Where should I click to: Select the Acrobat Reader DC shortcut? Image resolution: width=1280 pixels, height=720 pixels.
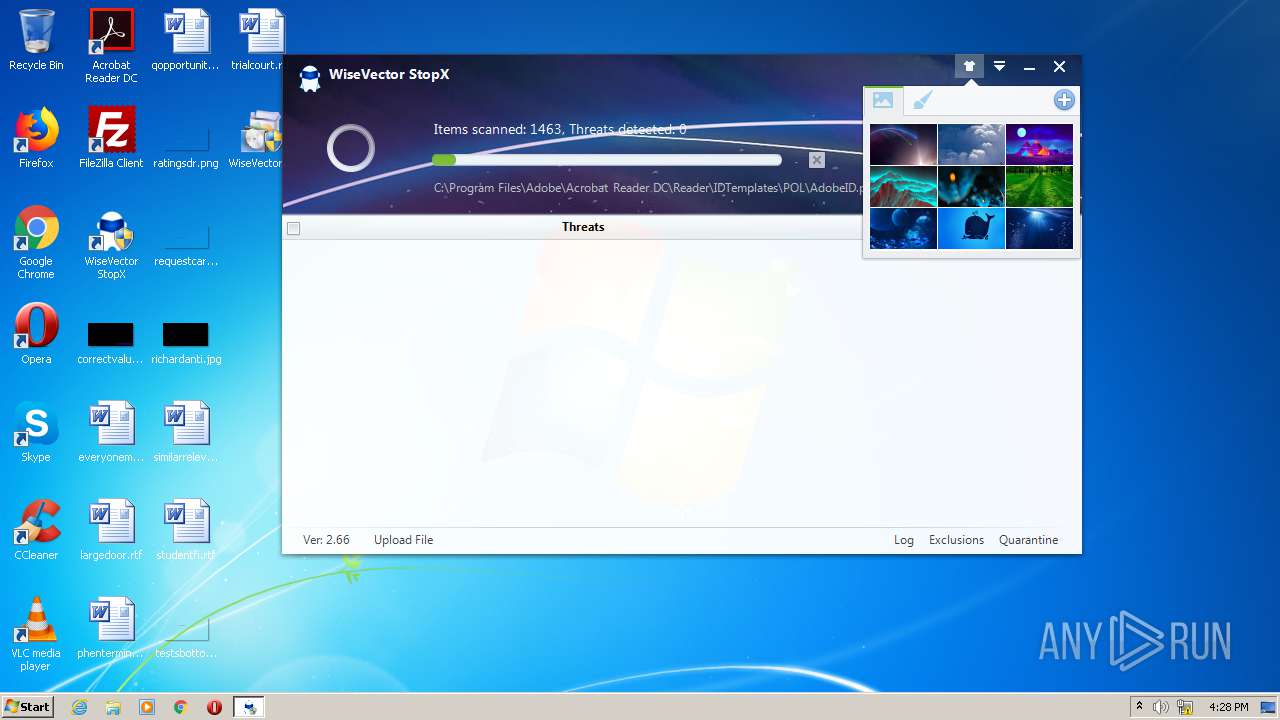(111, 46)
